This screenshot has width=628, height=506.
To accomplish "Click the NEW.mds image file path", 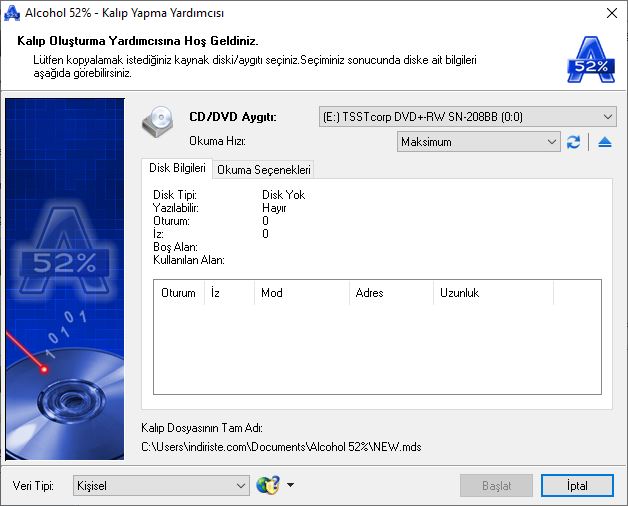I will [x=281, y=447].
